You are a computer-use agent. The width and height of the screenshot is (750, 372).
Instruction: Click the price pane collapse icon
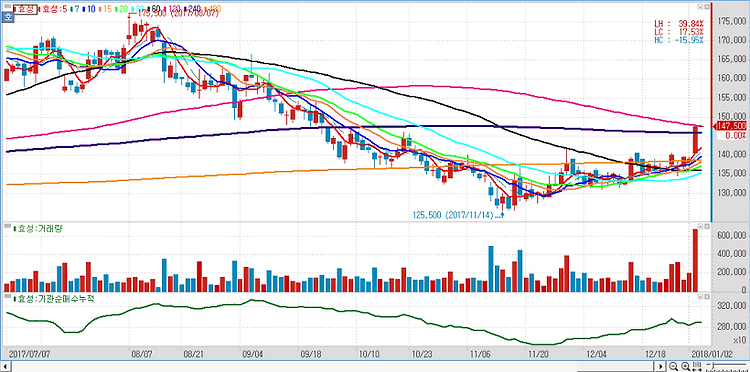click(x=700, y=7)
